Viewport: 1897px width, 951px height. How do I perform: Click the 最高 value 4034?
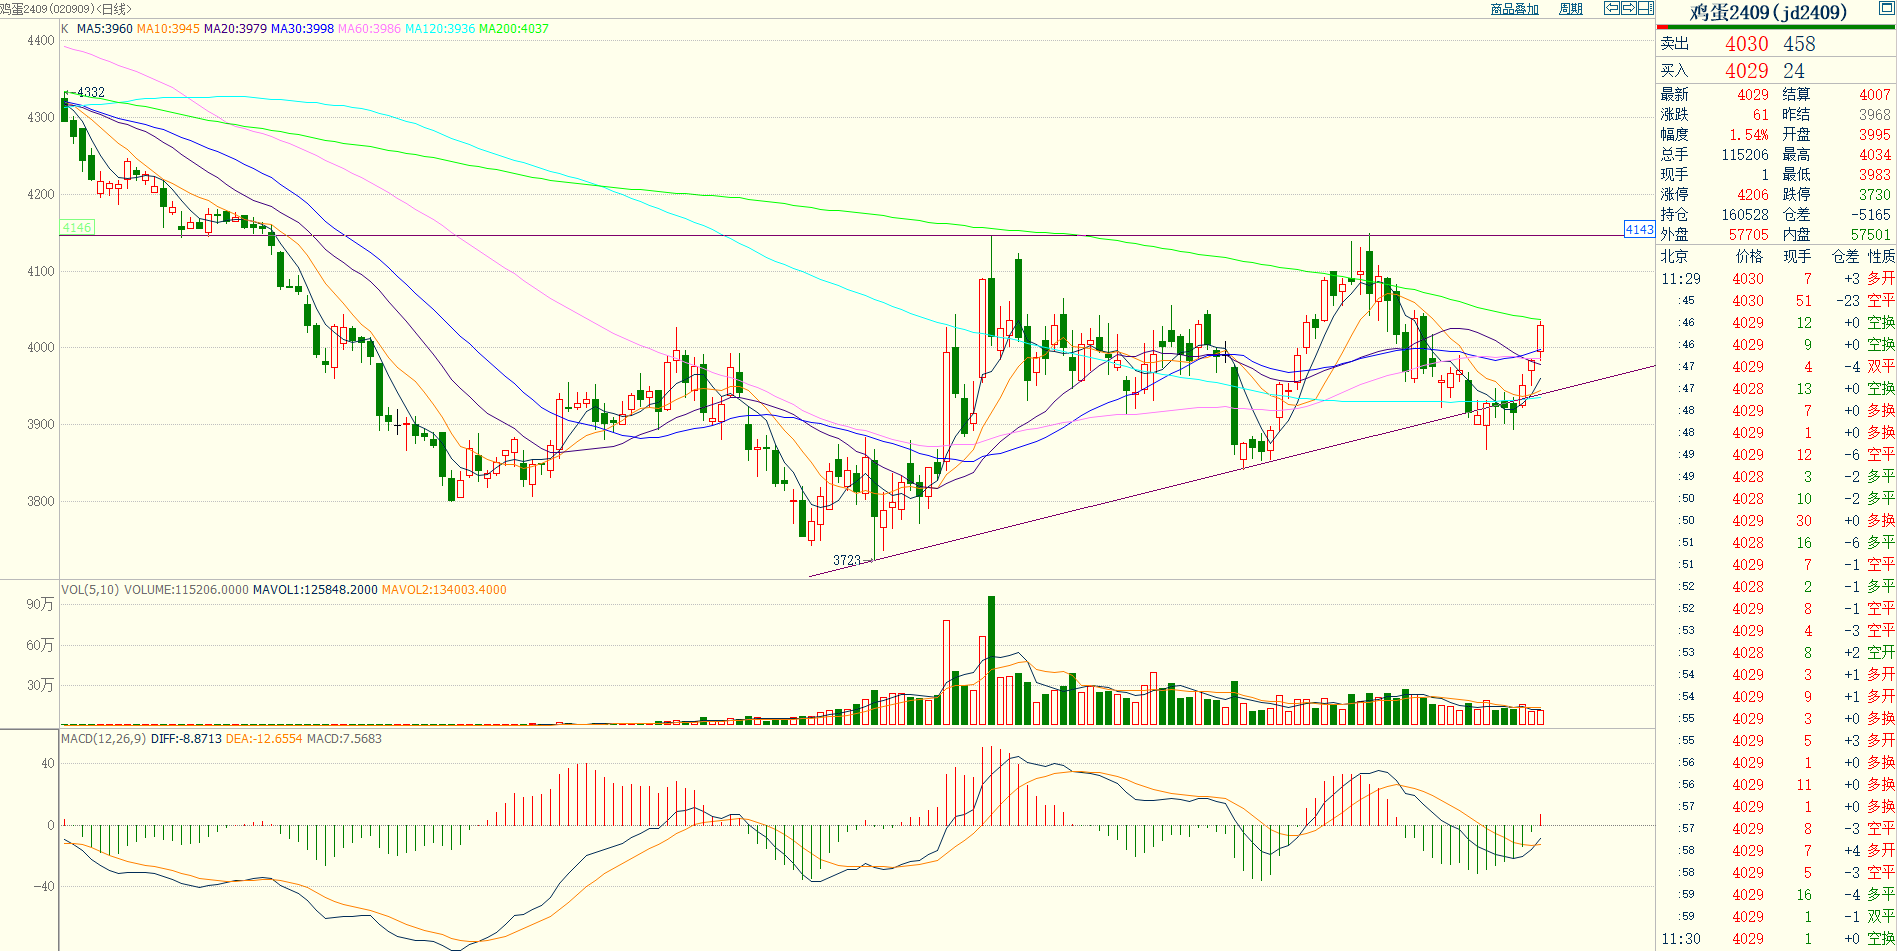click(1875, 155)
